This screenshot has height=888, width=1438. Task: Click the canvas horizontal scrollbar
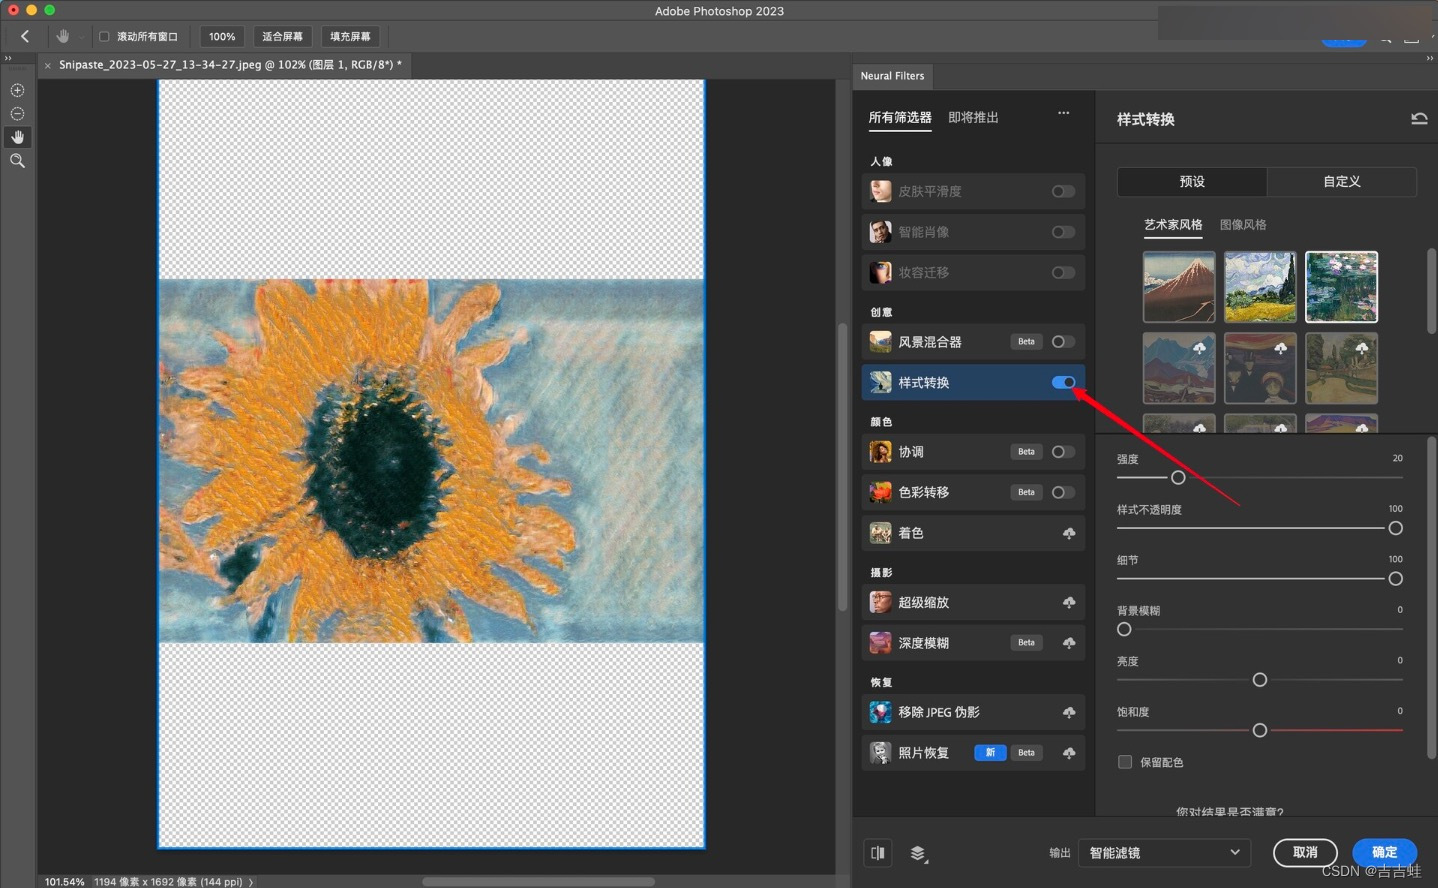click(538, 882)
